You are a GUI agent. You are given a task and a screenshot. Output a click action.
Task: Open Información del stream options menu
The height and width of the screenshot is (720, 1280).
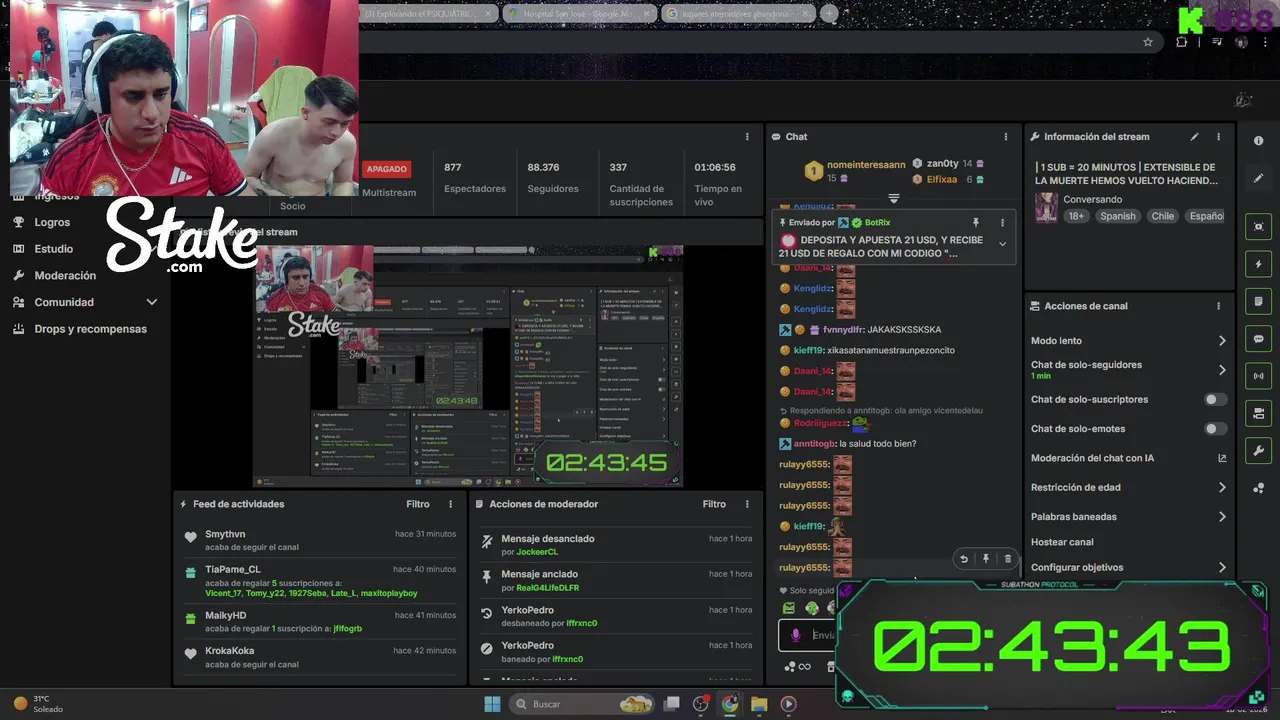pyautogui.click(x=1218, y=137)
